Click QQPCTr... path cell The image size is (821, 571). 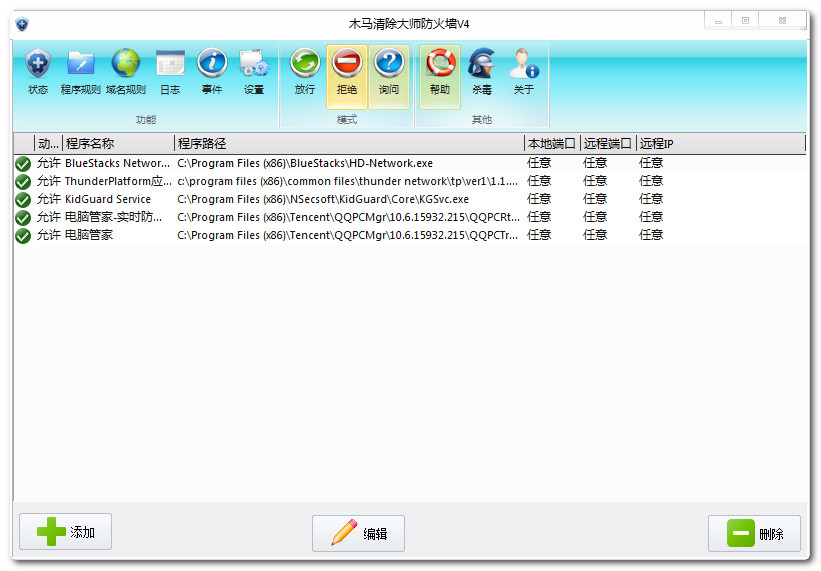click(348, 235)
